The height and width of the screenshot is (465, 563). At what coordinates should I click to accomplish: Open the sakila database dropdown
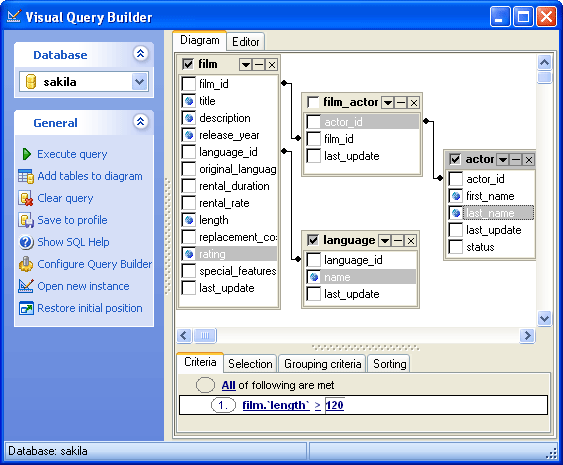pos(139,82)
